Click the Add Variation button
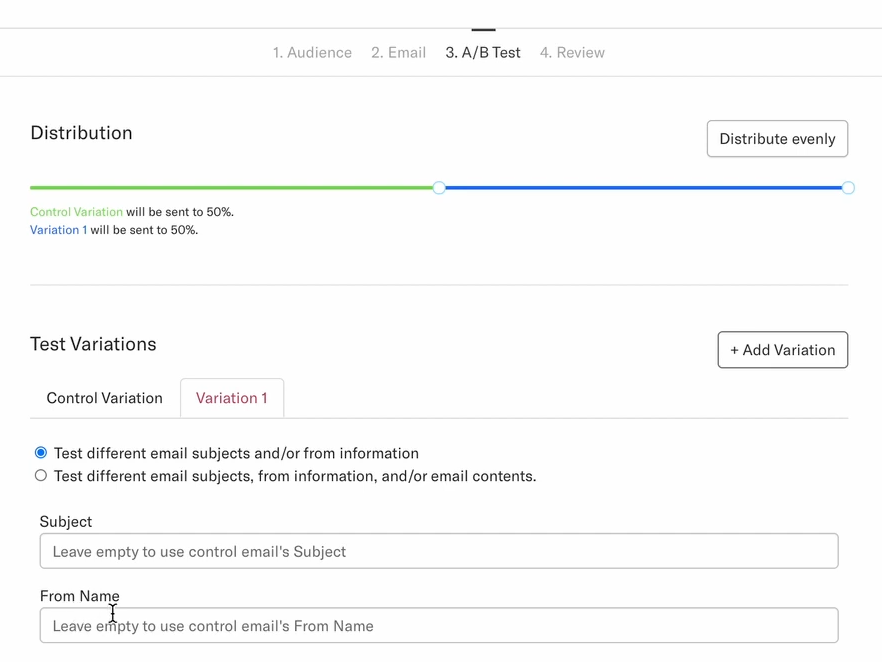882x662 pixels. 782,350
